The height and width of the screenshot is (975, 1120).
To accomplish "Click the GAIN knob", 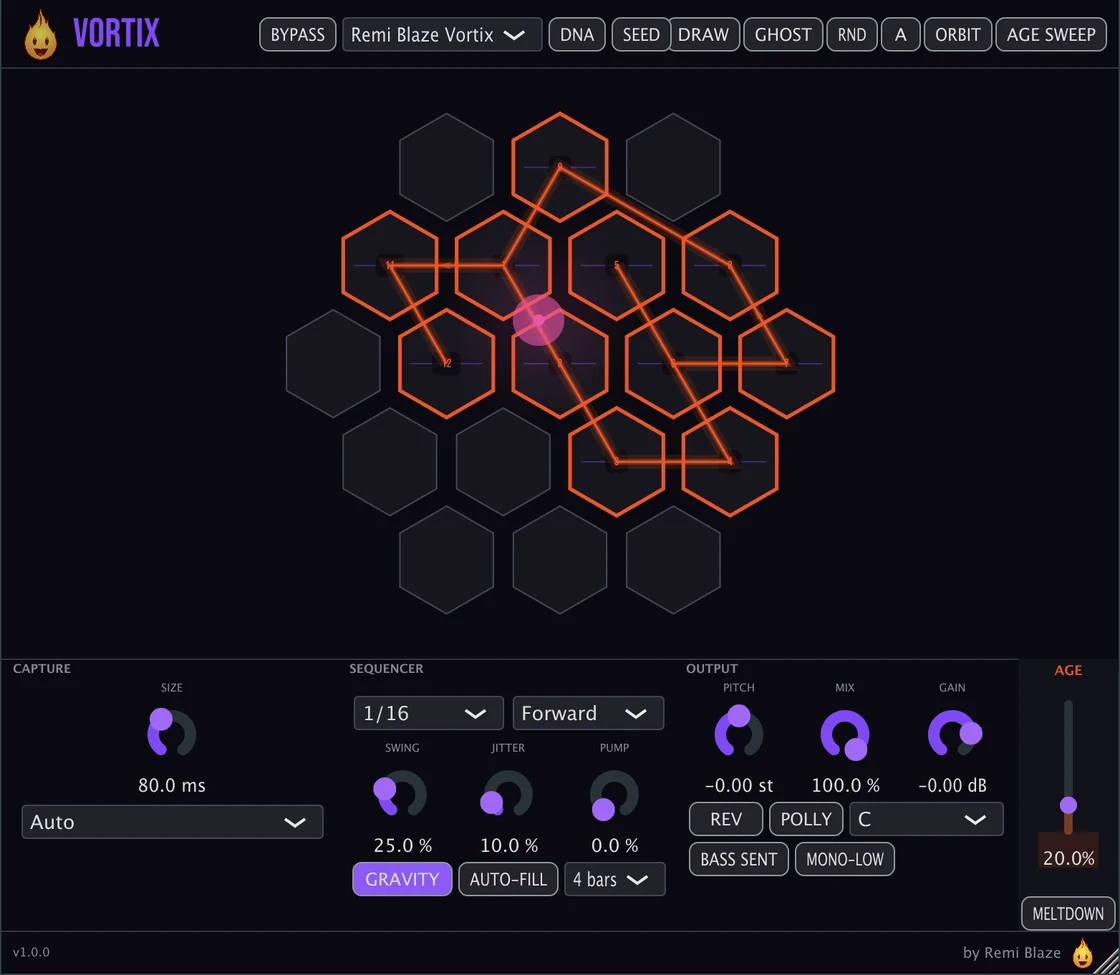I will click(953, 733).
